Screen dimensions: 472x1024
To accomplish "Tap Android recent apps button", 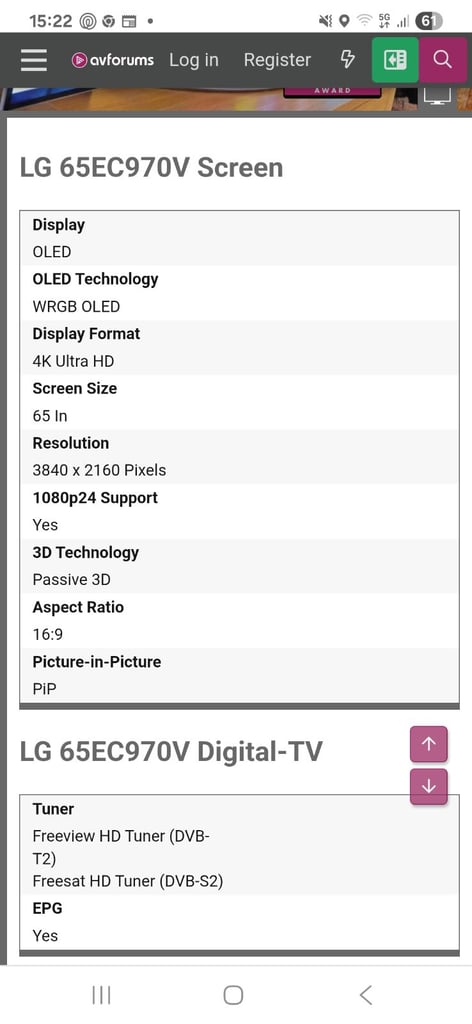I will [x=101, y=995].
